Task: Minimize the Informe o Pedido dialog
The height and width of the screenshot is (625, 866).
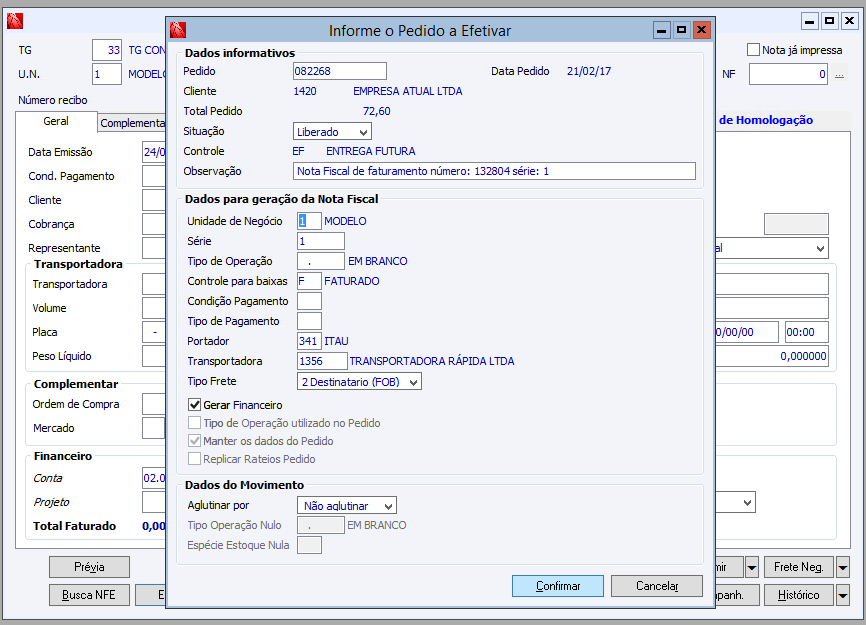Action: click(661, 30)
